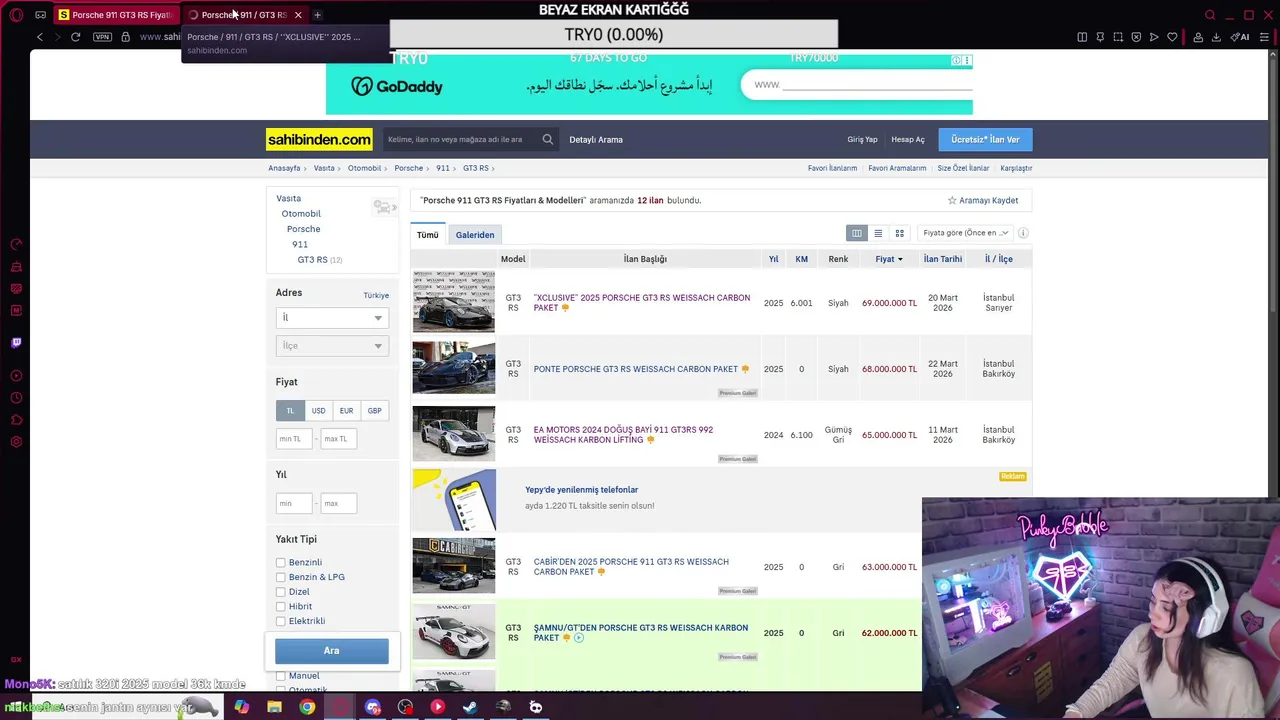Open Hesap Aç signup link
The height and width of the screenshot is (720, 1280).
(908, 140)
